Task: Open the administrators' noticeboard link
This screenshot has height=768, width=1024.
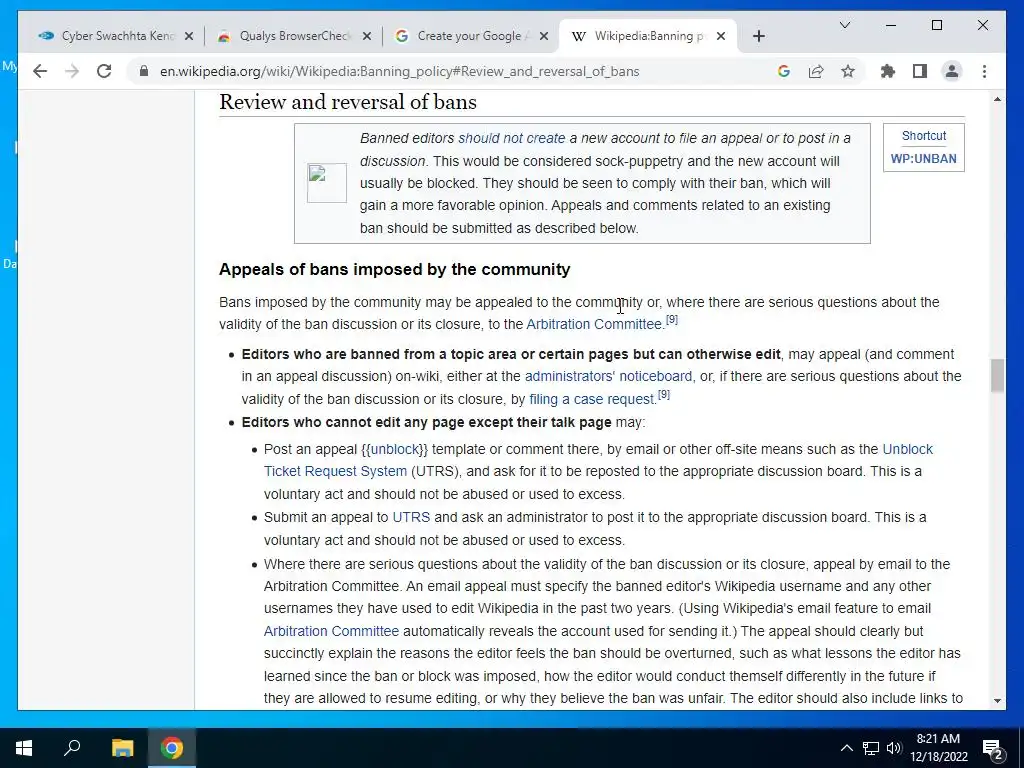Action: tap(608, 376)
